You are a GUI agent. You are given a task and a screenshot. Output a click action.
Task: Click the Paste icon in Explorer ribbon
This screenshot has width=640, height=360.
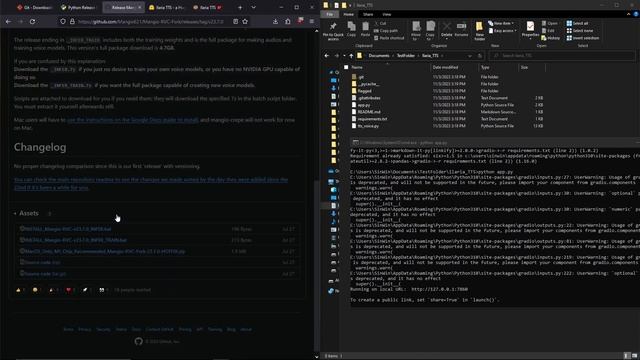(365, 29)
